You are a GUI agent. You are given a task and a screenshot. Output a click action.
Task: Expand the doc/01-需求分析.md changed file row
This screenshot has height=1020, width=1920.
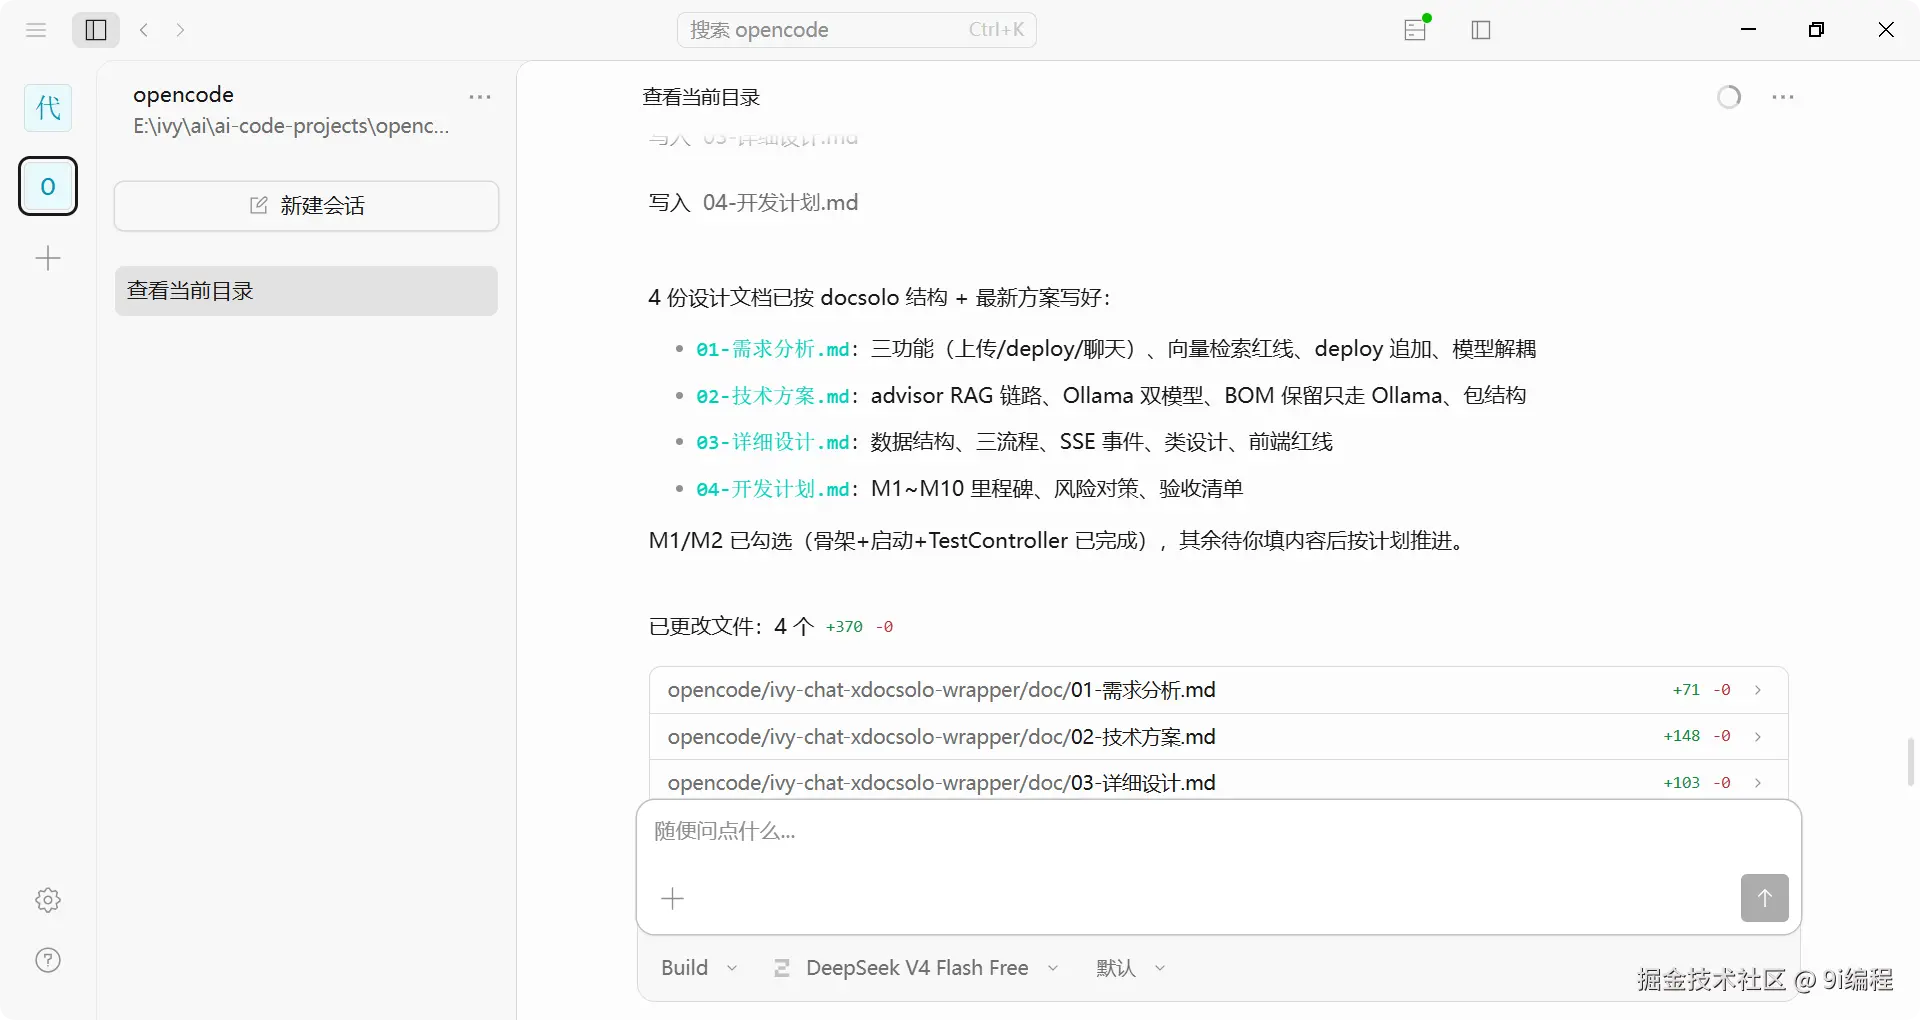click(x=1218, y=690)
